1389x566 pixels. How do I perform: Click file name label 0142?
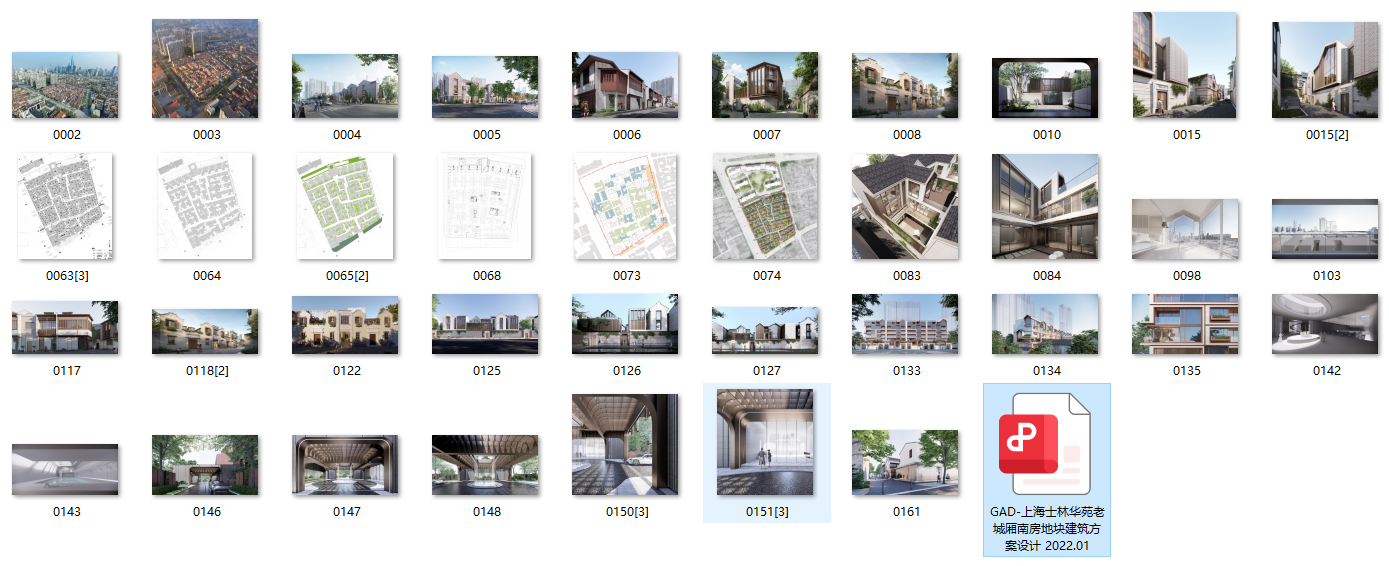[1327, 371]
